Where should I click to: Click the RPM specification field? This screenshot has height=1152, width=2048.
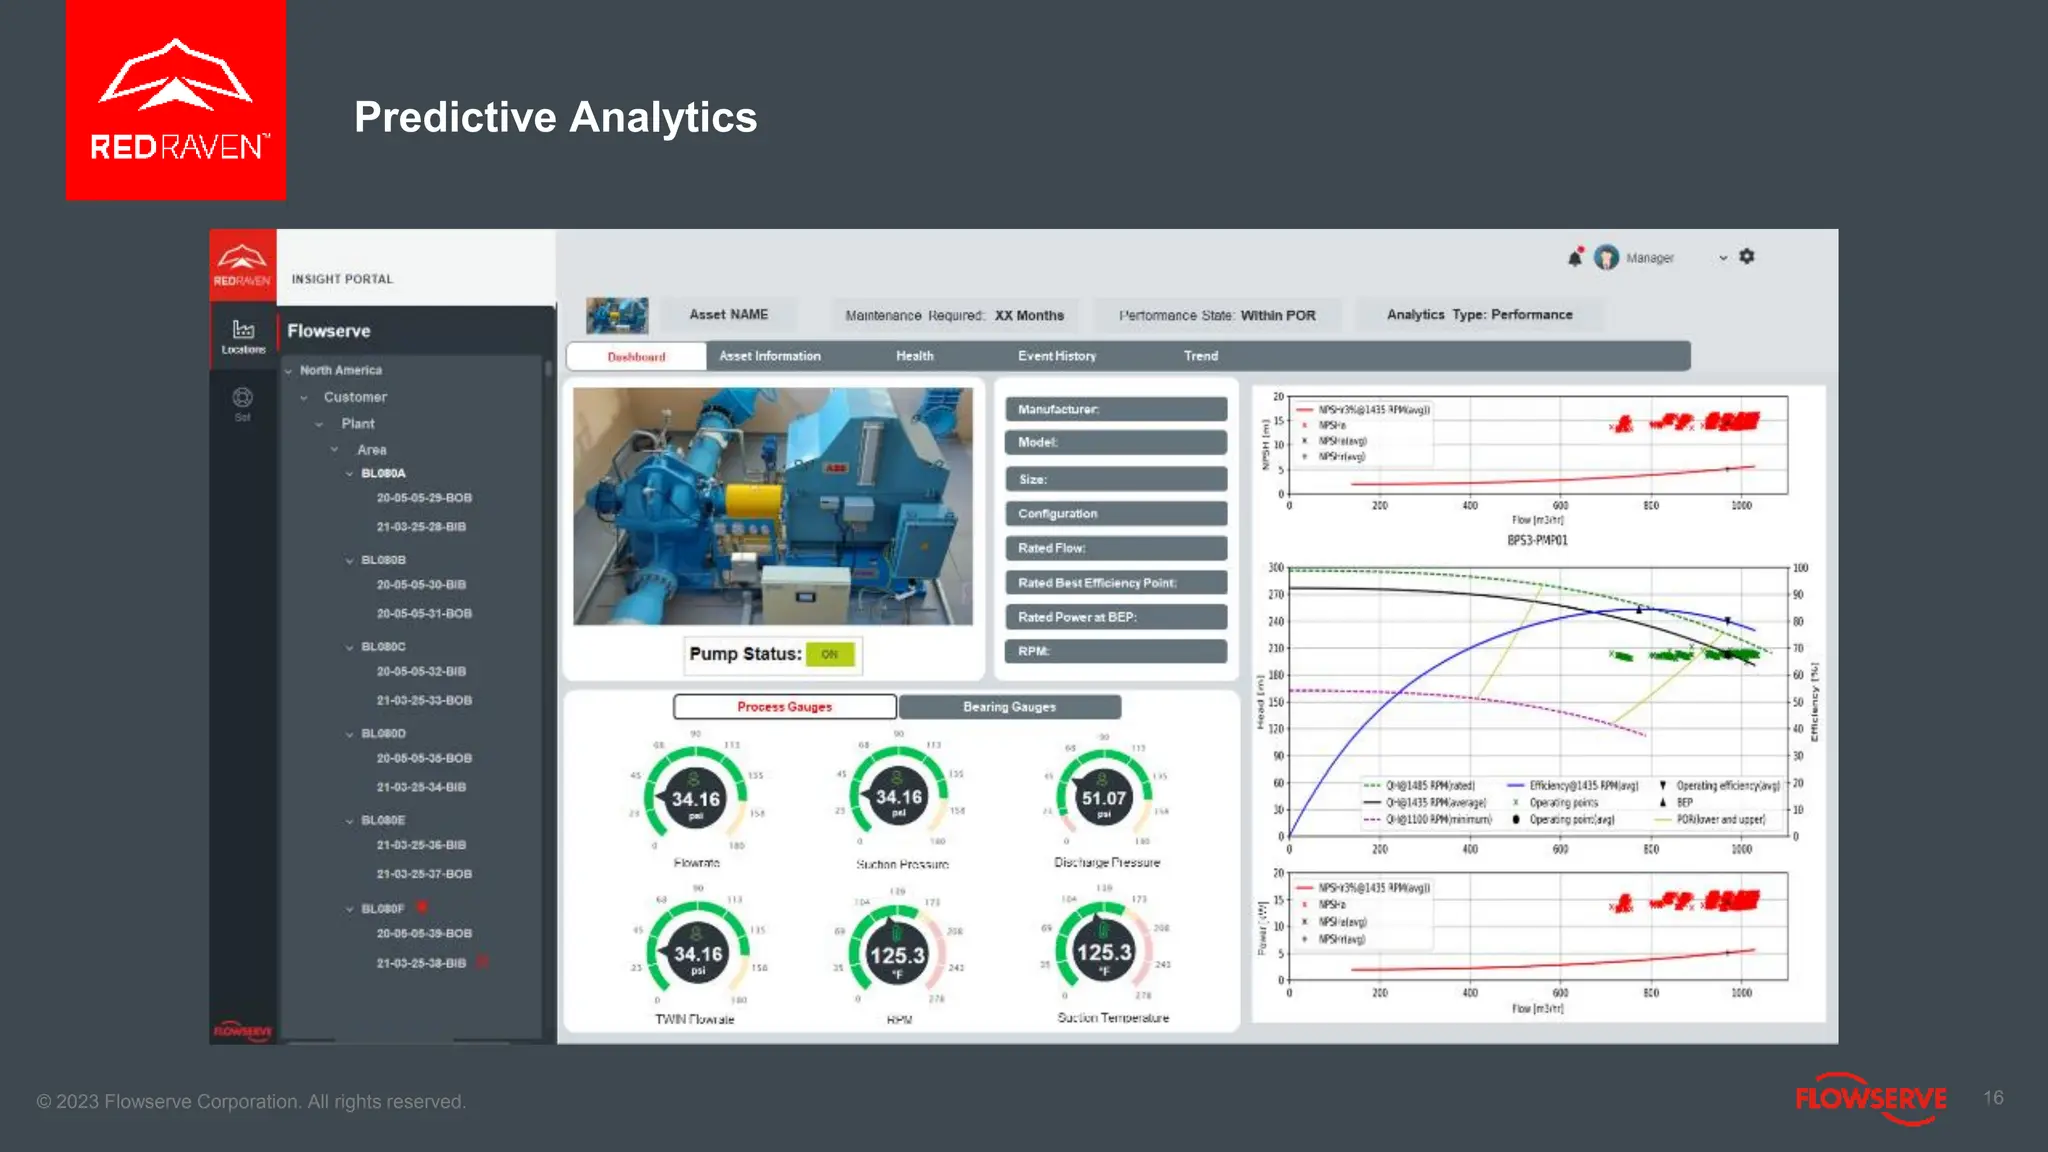point(1116,652)
